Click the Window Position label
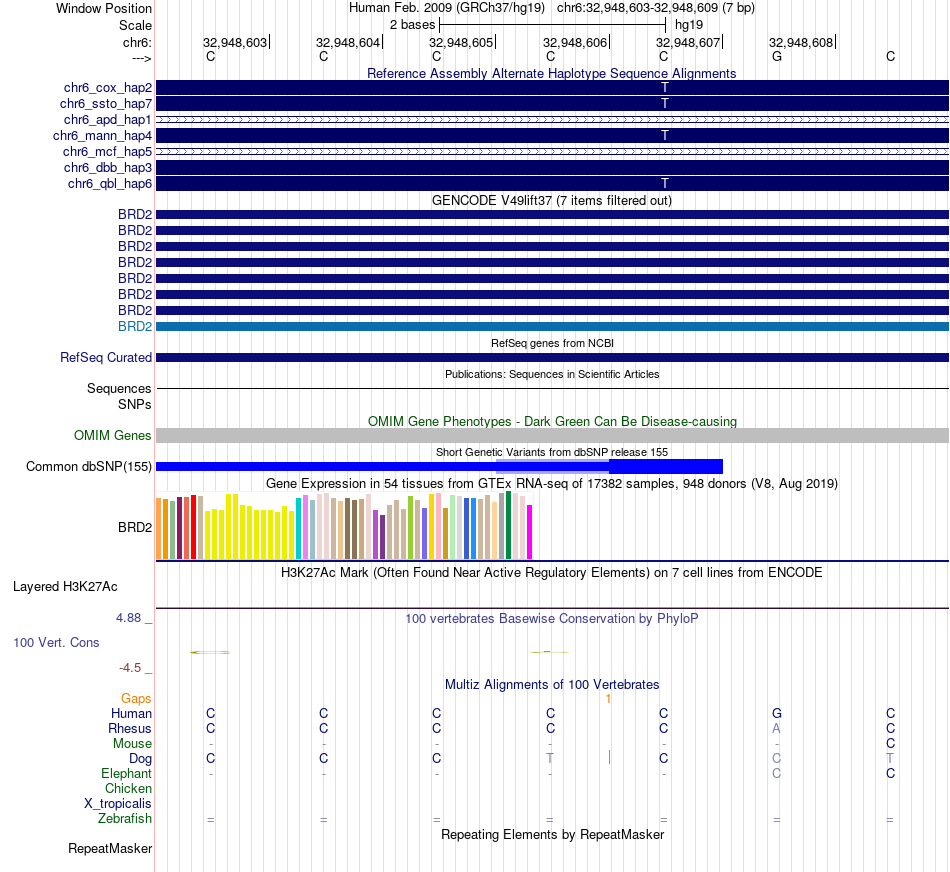950x872 pixels. point(104,8)
